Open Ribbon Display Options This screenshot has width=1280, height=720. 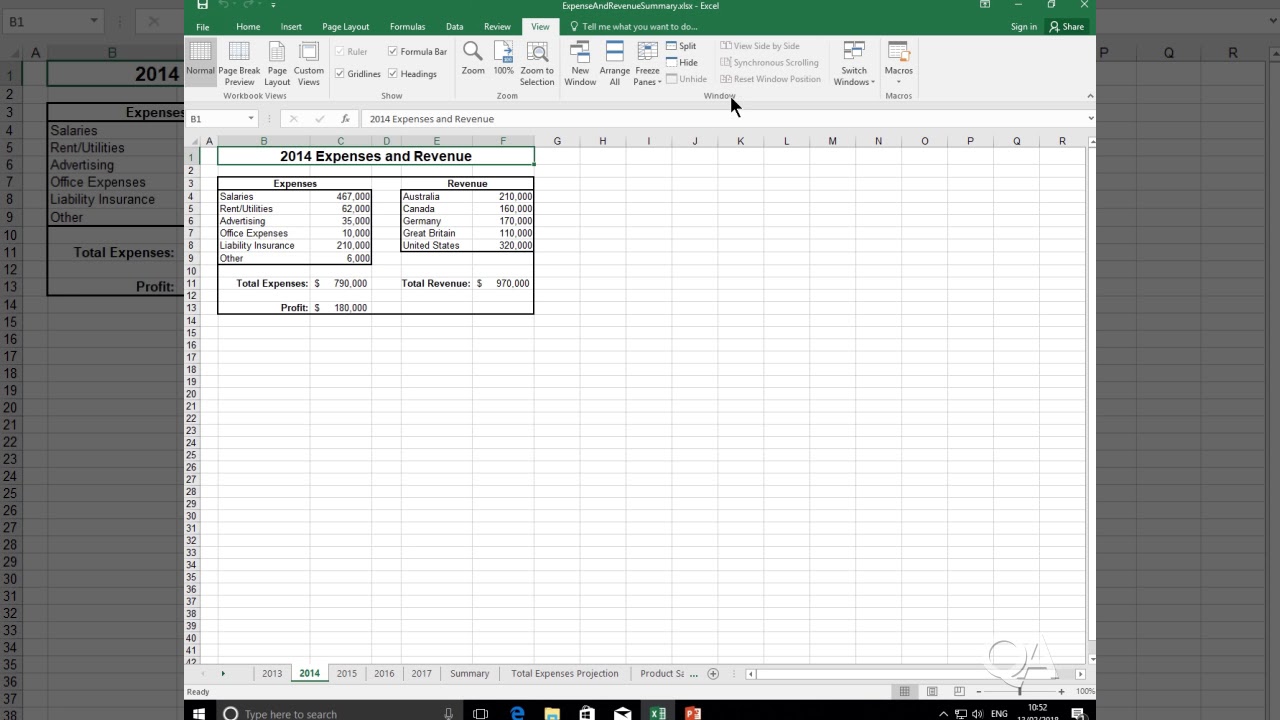(985, 5)
